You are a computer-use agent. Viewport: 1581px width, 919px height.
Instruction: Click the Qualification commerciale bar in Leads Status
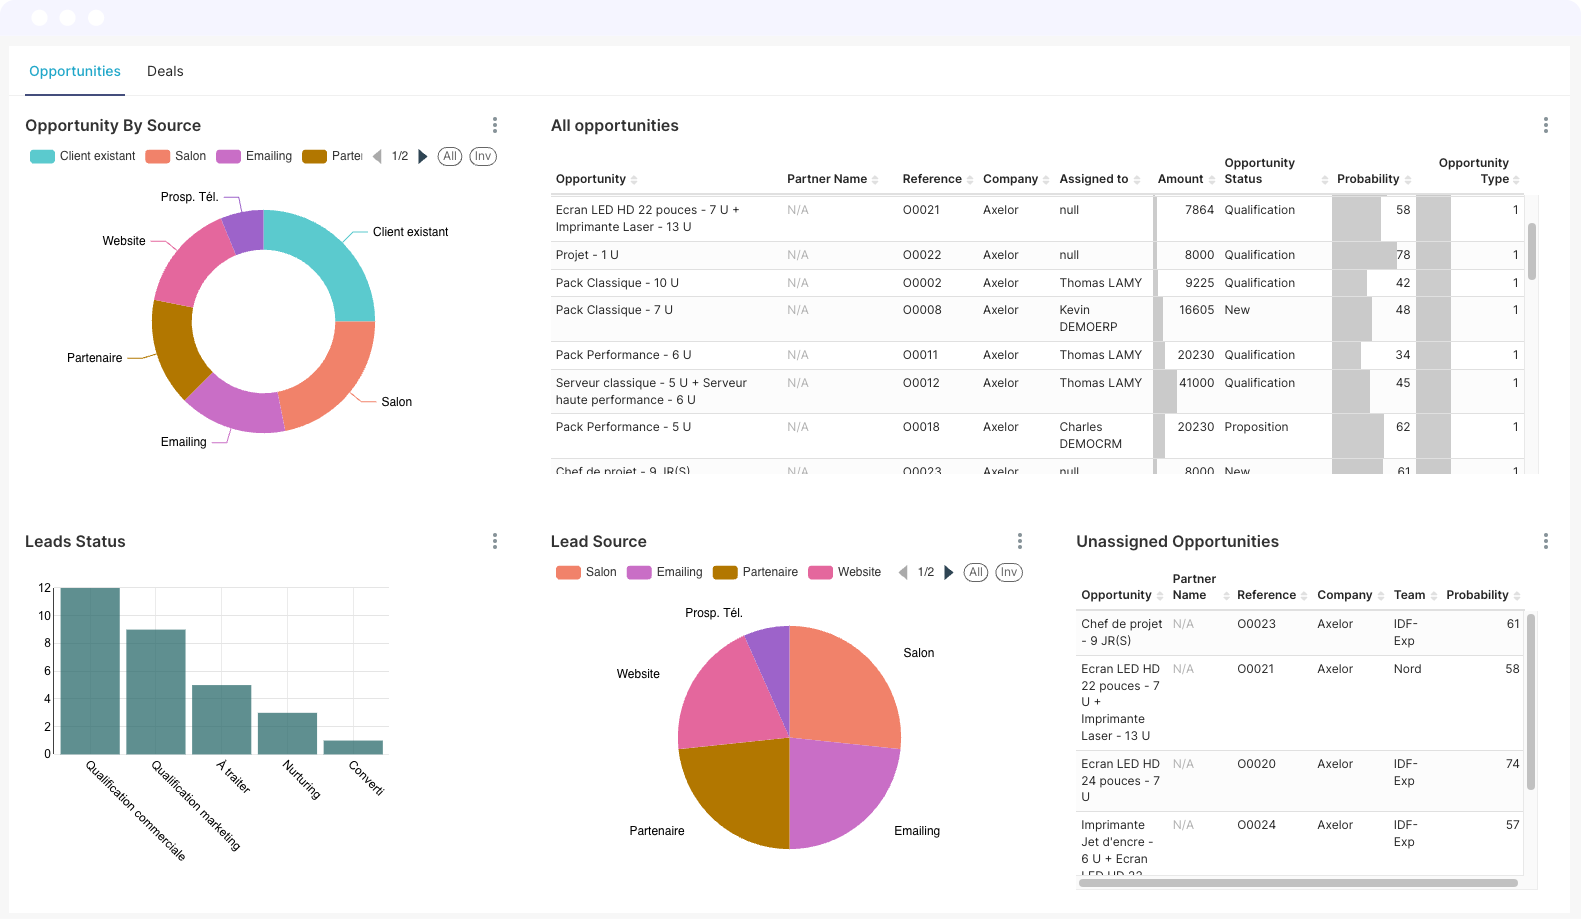click(x=90, y=670)
